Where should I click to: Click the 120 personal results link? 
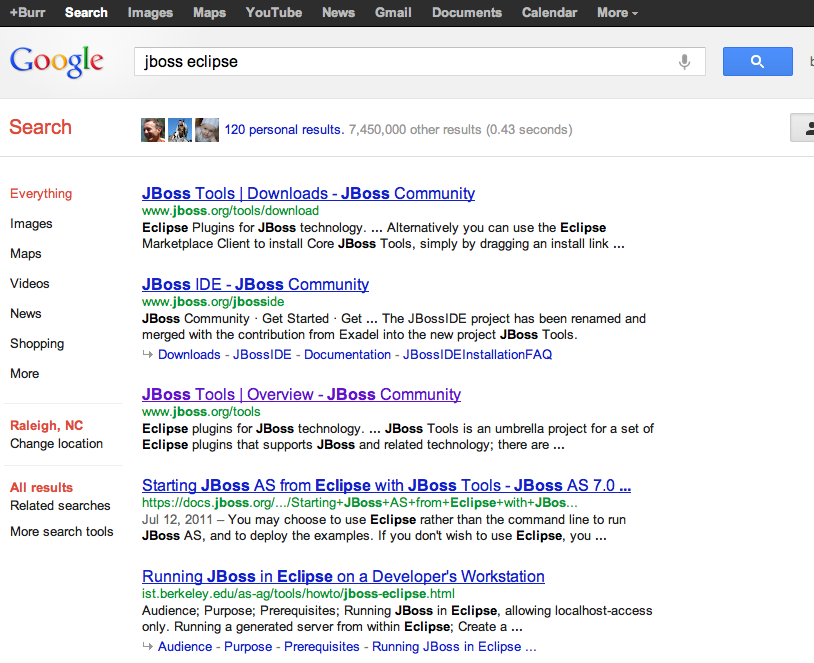click(284, 130)
